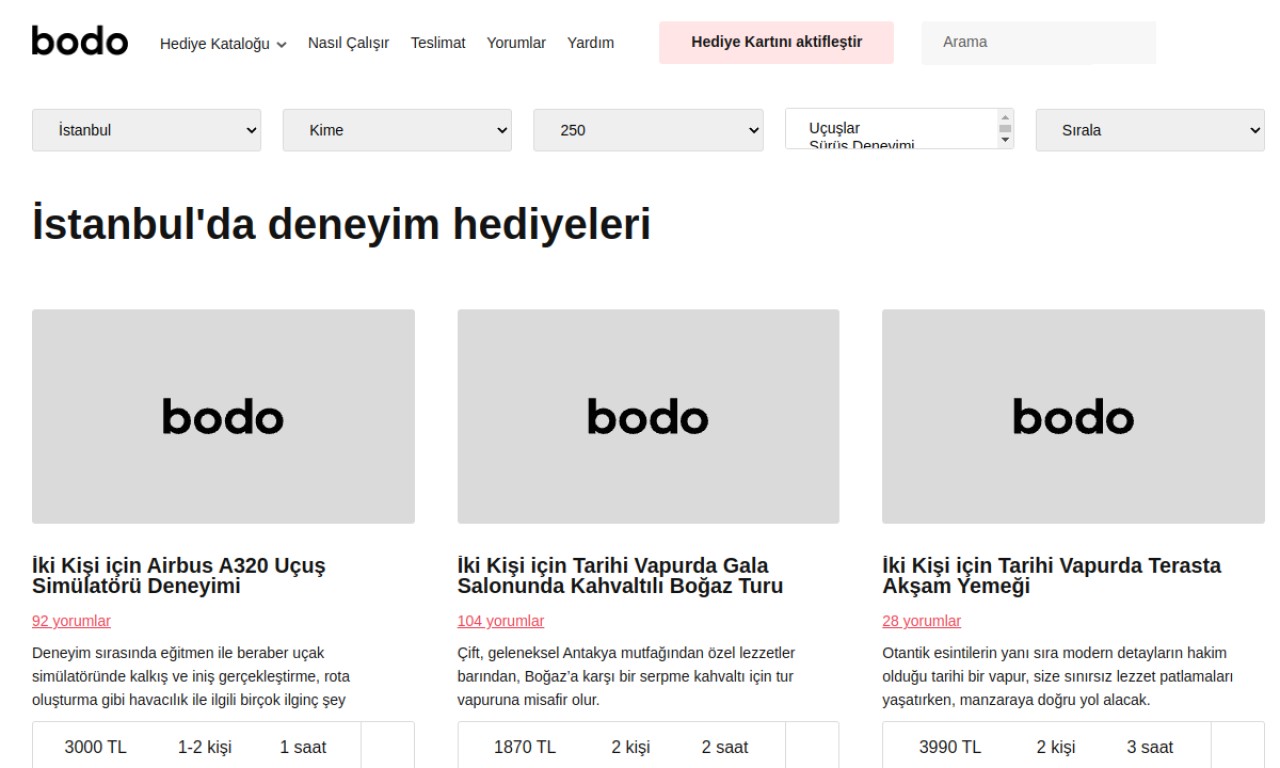Open Yorumlar from the navigation

[x=516, y=43]
